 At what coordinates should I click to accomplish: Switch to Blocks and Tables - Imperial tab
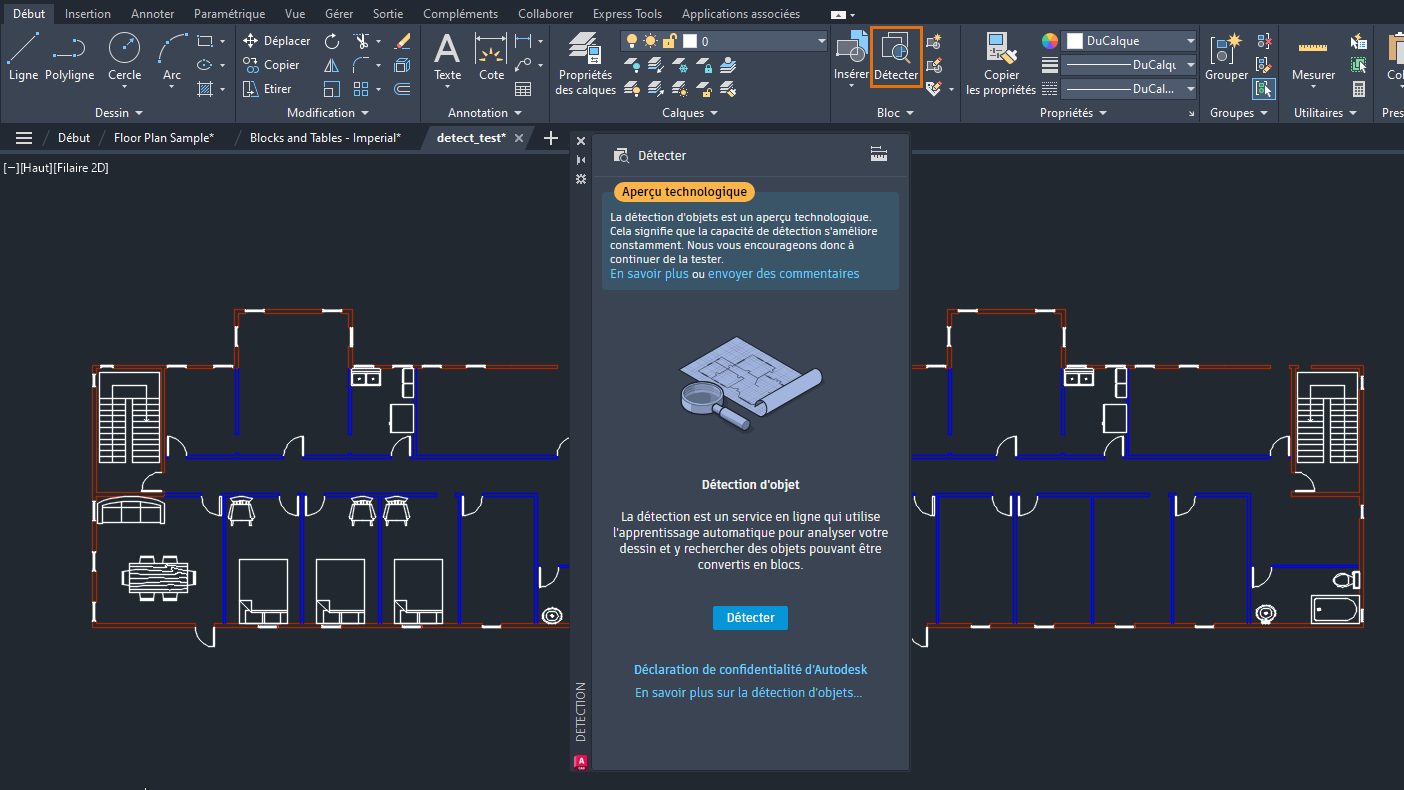325,138
